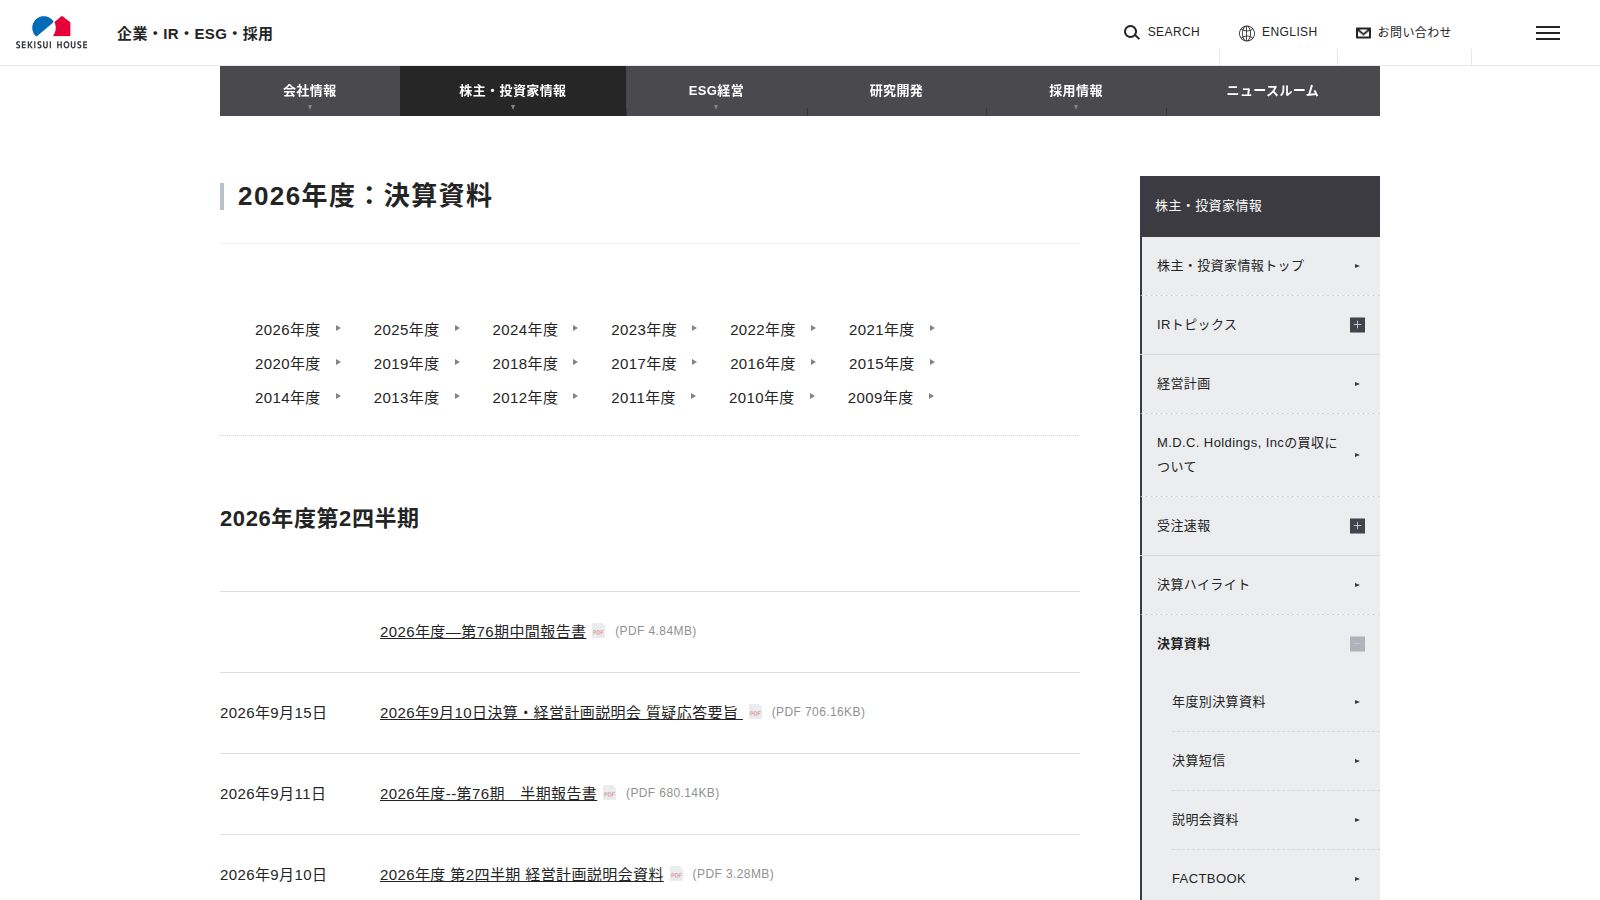The width and height of the screenshot is (1600, 900).
Task: Click the Sekisui House logo
Action: point(51,32)
